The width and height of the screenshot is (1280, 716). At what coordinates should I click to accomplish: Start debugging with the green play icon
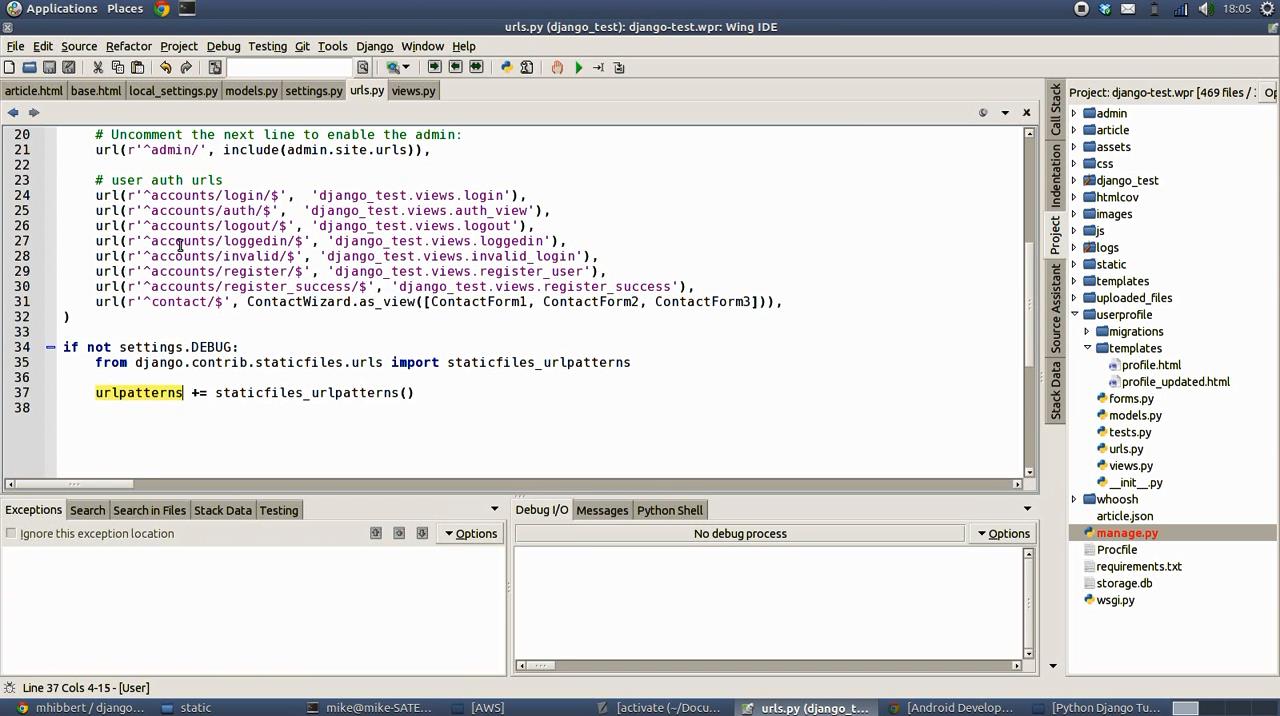pyautogui.click(x=578, y=67)
